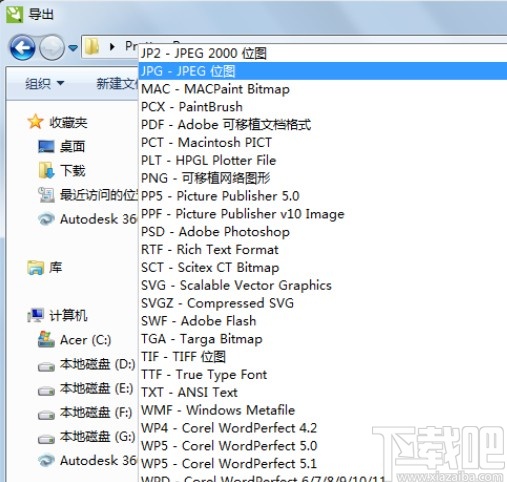Click the Autodesk 360 icon under 计算机
Viewport: 507px width, 482px height.
[x=46, y=461]
